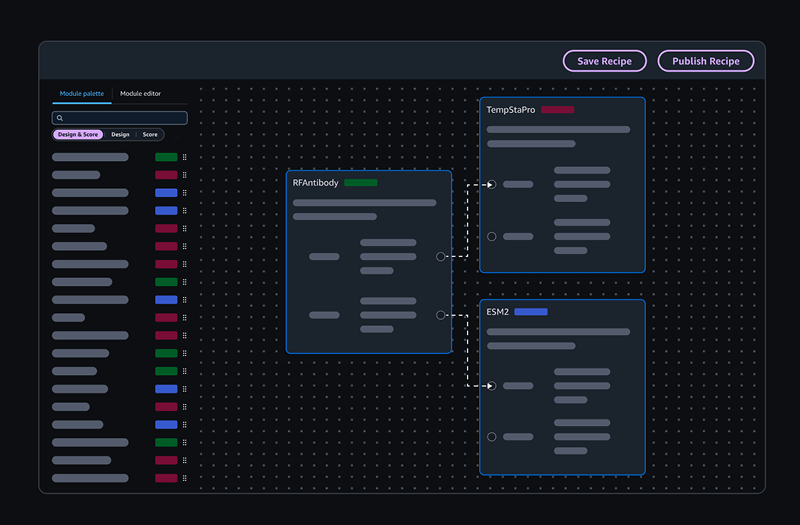The height and width of the screenshot is (525, 800).
Task: Click the Save Recipe button
Action: coord(604,61)
